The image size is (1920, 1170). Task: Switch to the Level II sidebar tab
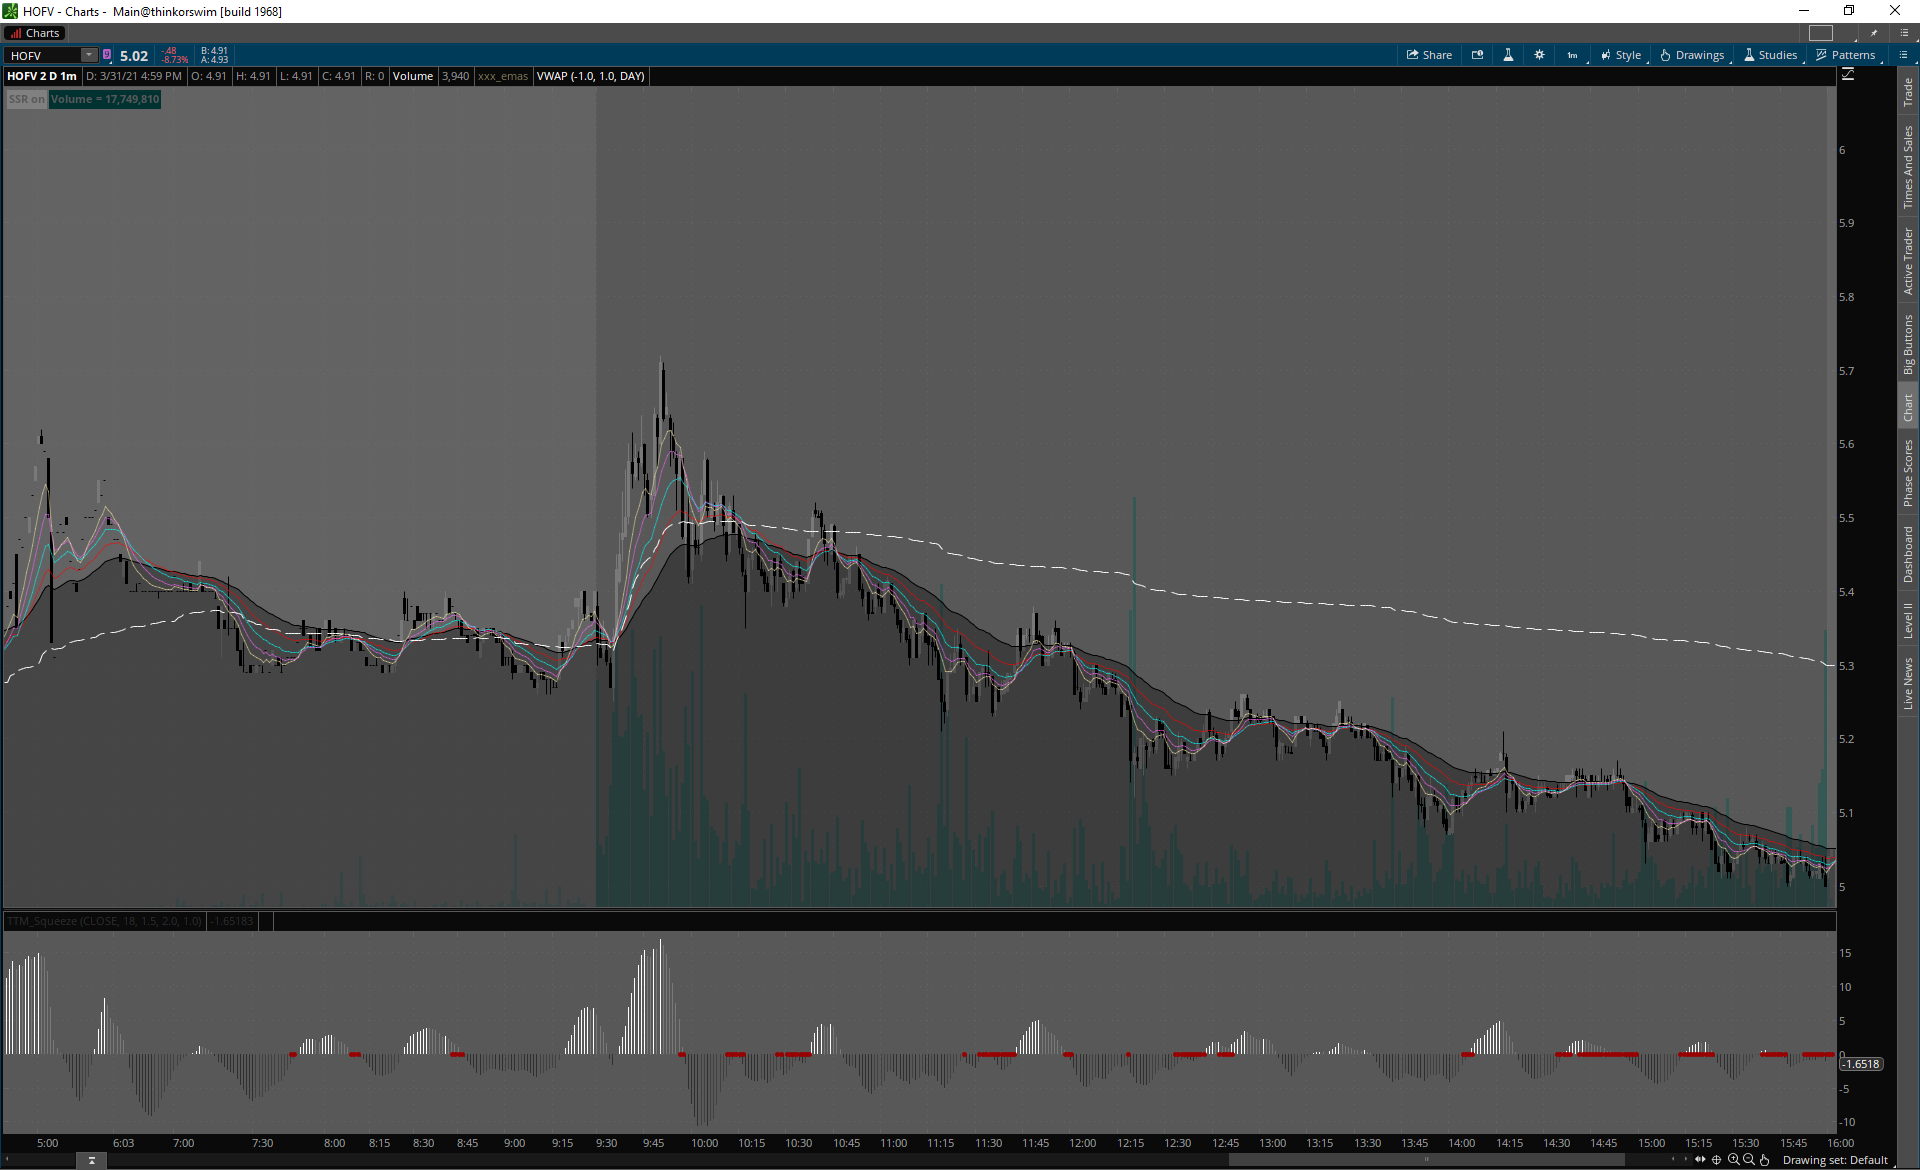(x=1908, y=620)
